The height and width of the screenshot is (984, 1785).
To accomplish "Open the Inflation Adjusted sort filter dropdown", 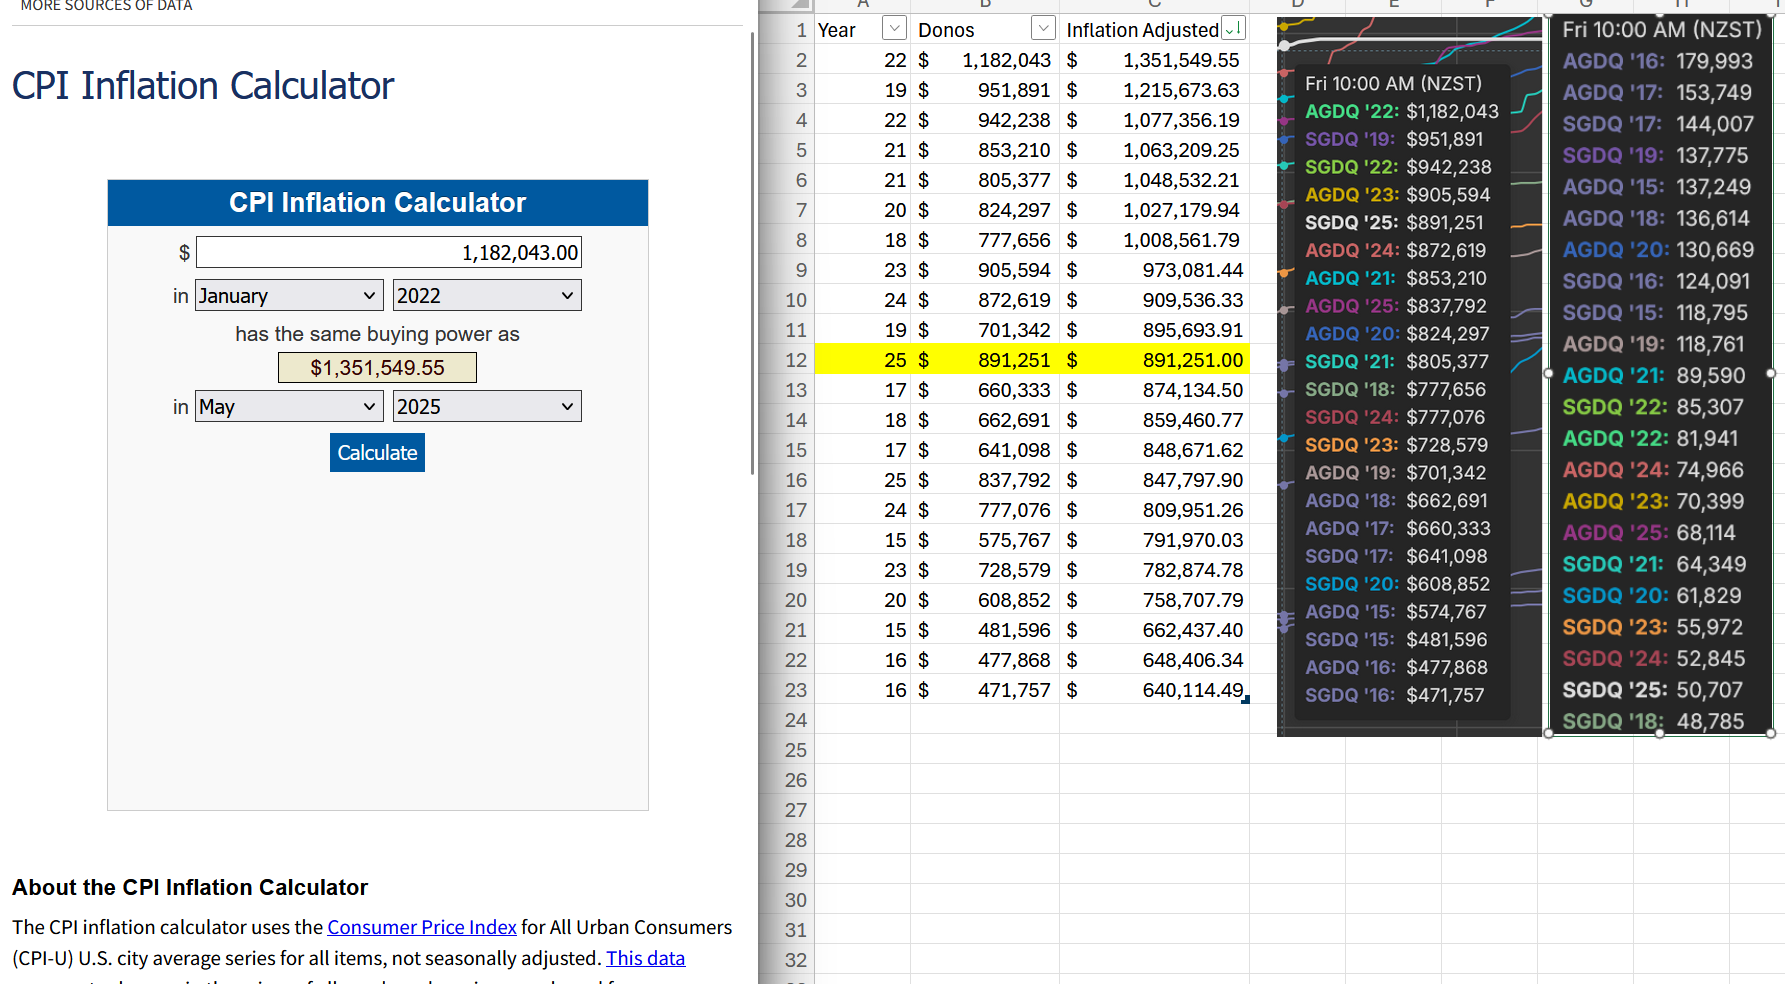I will pos(1233,29).
